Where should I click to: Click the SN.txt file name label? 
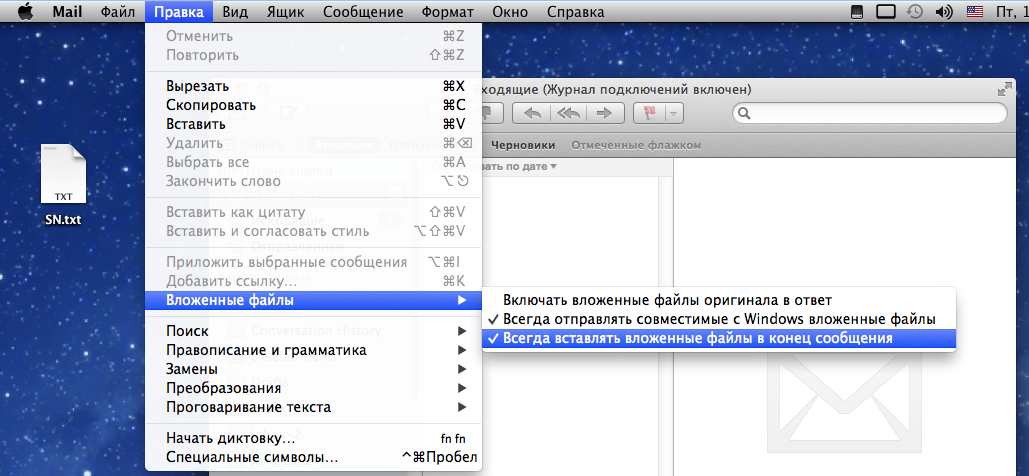(64, 220)
